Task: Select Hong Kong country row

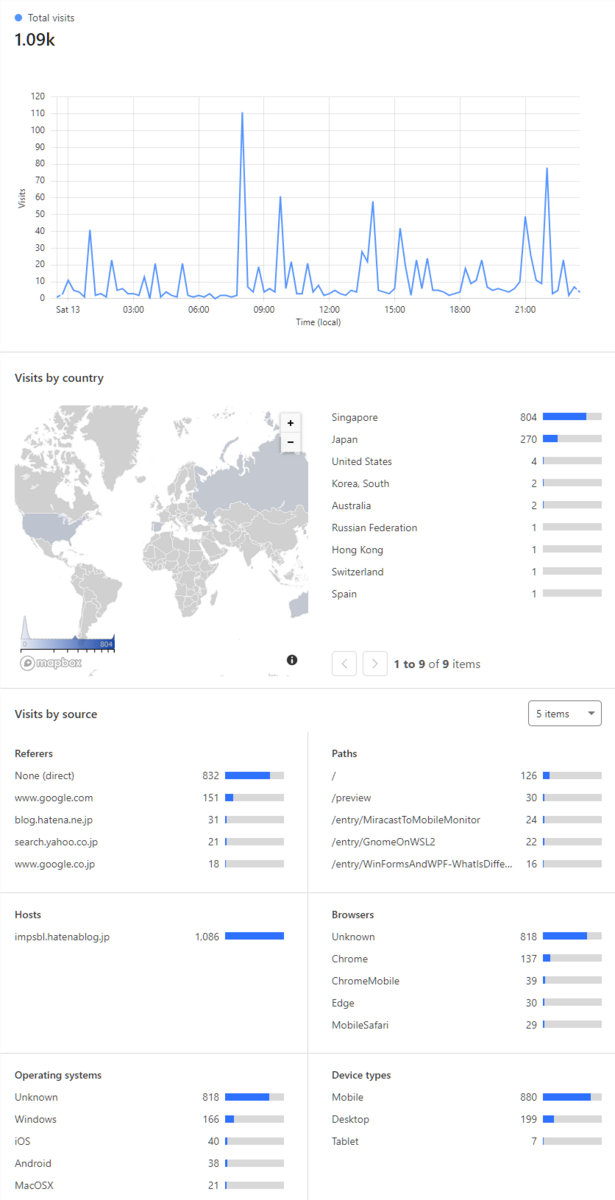Action: 467,549
